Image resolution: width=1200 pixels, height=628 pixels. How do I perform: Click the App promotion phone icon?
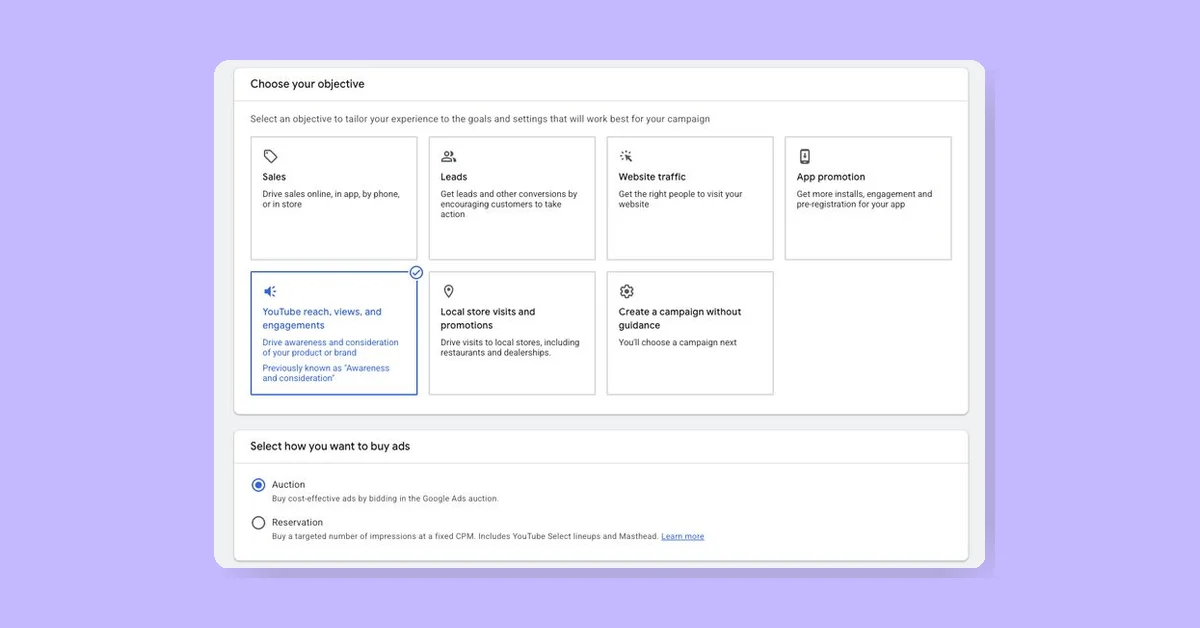pos(804,155)
